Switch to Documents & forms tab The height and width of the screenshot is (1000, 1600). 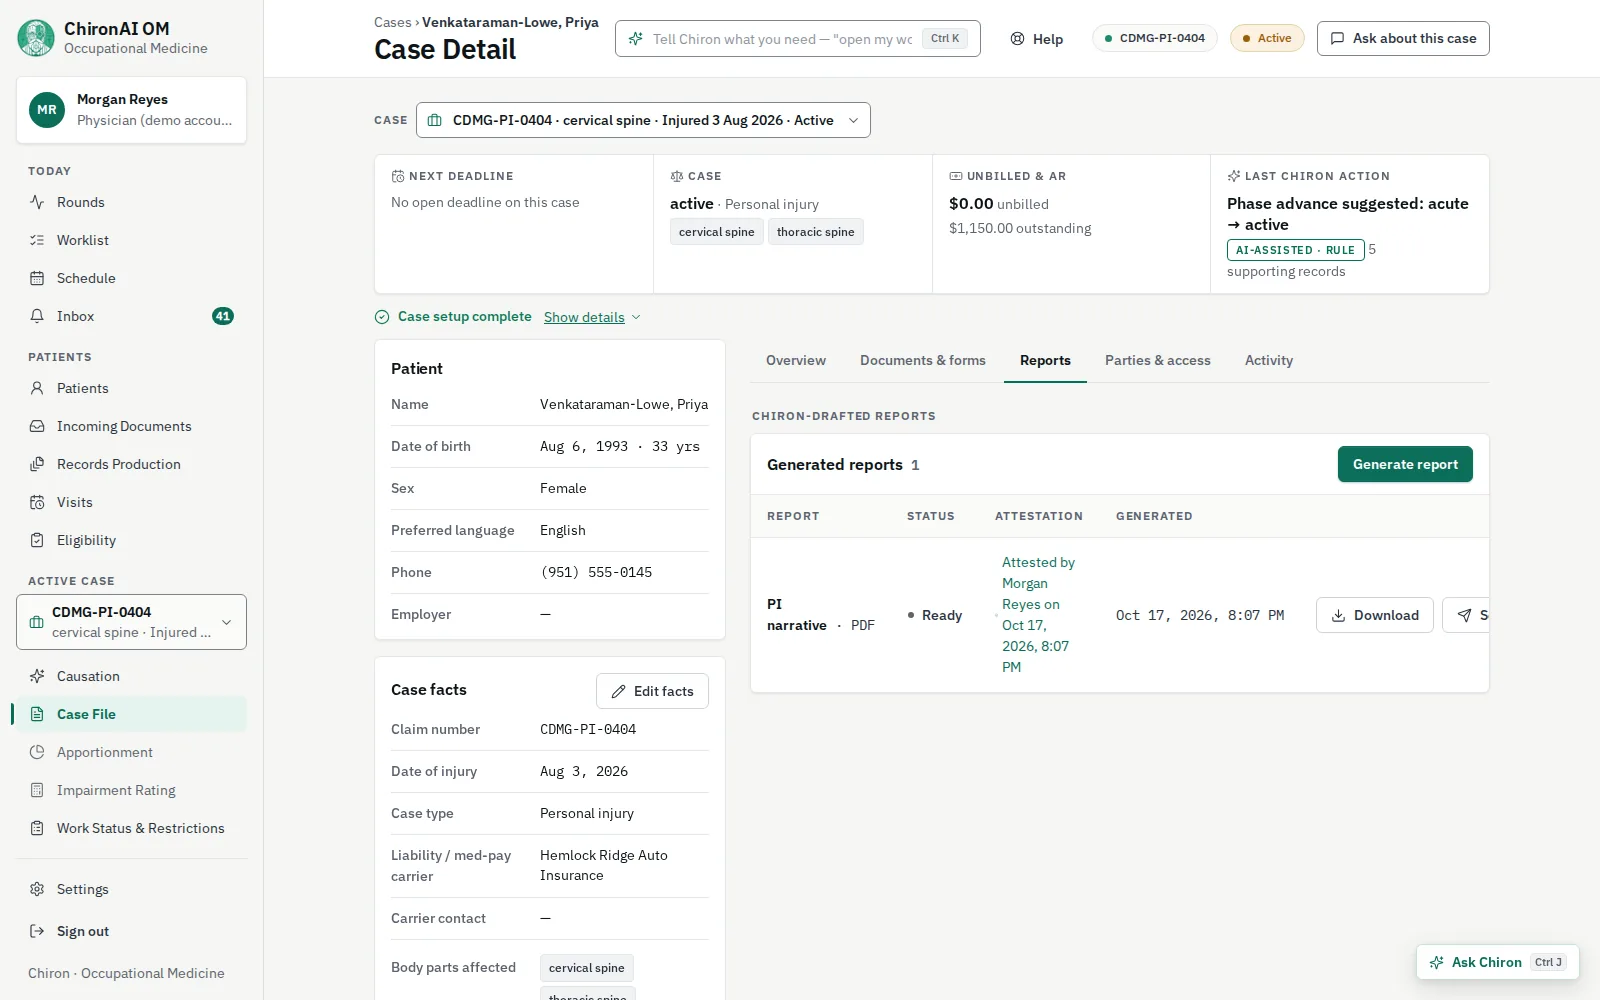click(x=923, y=360)
